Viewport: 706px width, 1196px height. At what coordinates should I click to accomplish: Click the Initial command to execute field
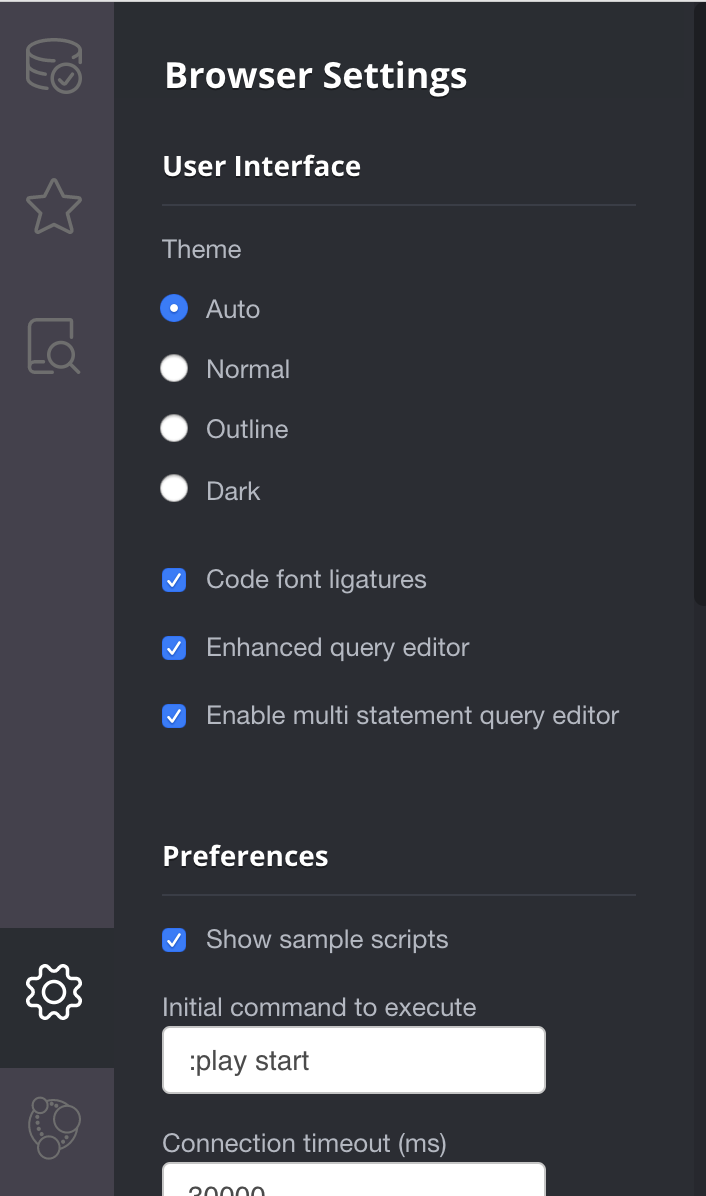[354, 1060]
